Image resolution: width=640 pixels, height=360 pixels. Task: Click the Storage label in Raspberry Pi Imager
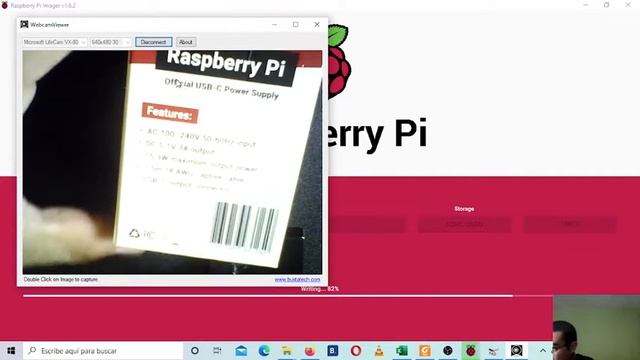464,209
